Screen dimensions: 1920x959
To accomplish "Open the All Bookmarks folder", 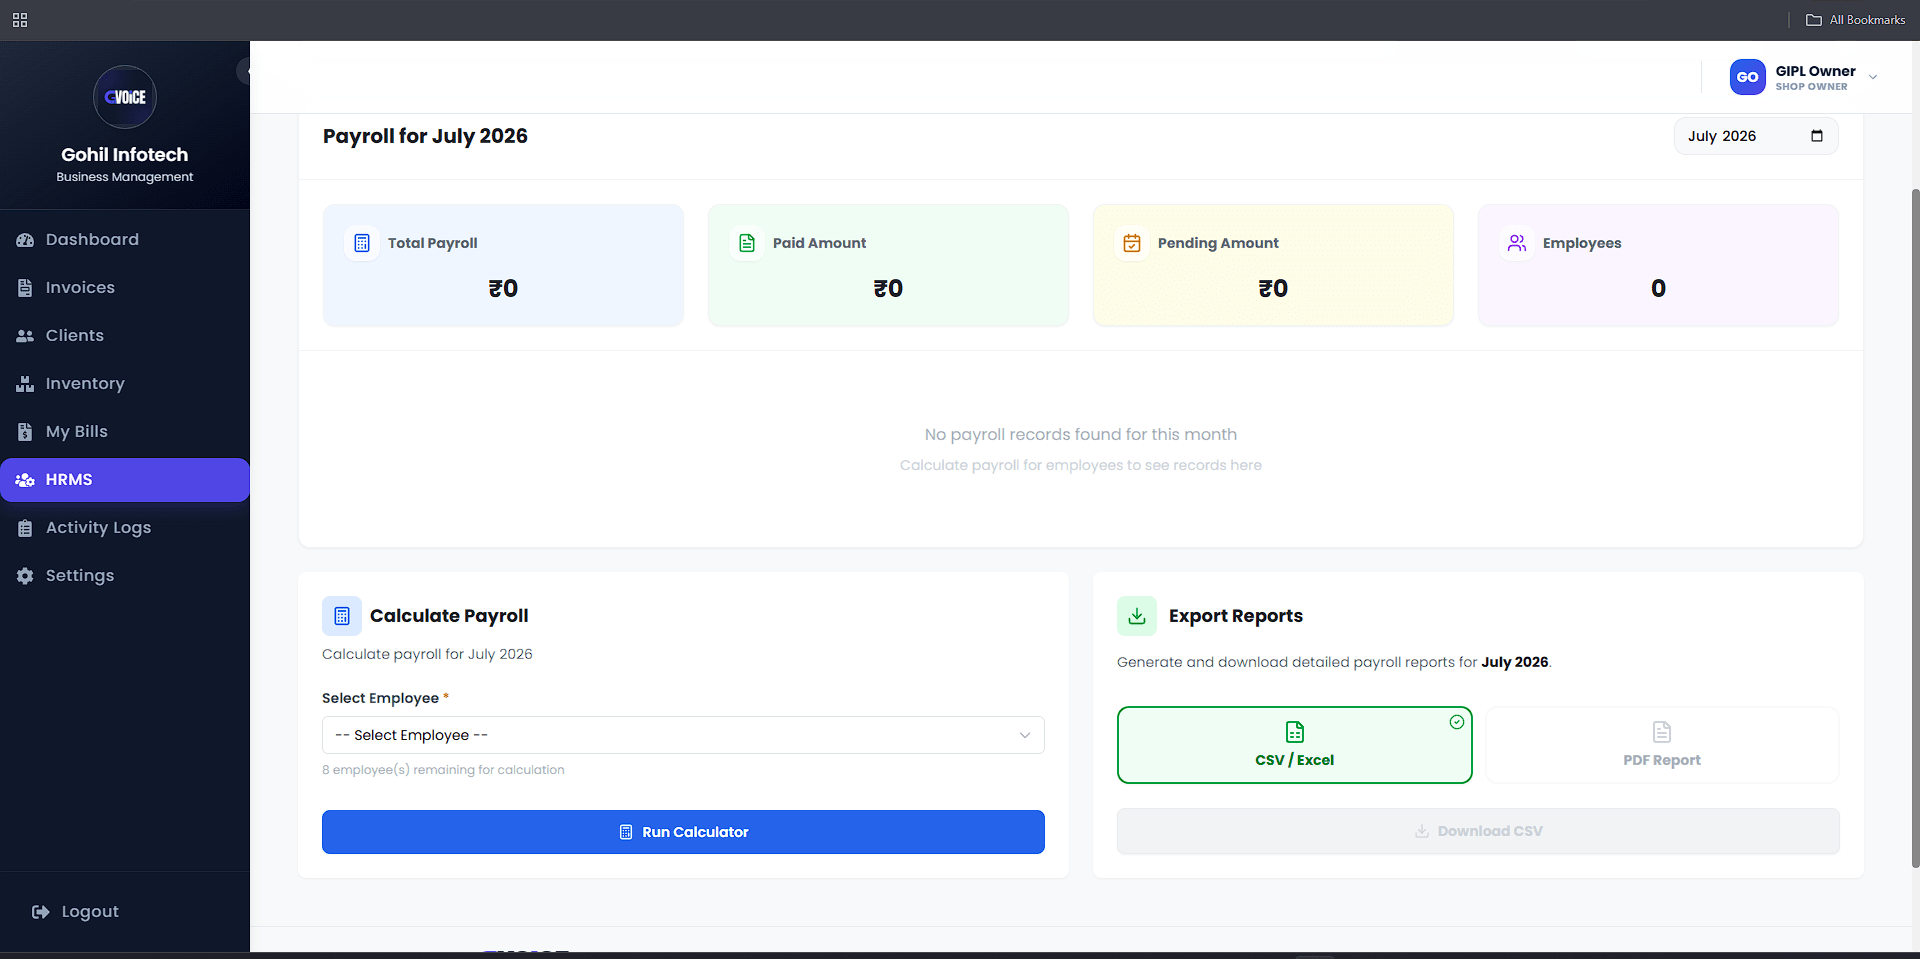I will pyautogui.click(x=1856, y=20).
